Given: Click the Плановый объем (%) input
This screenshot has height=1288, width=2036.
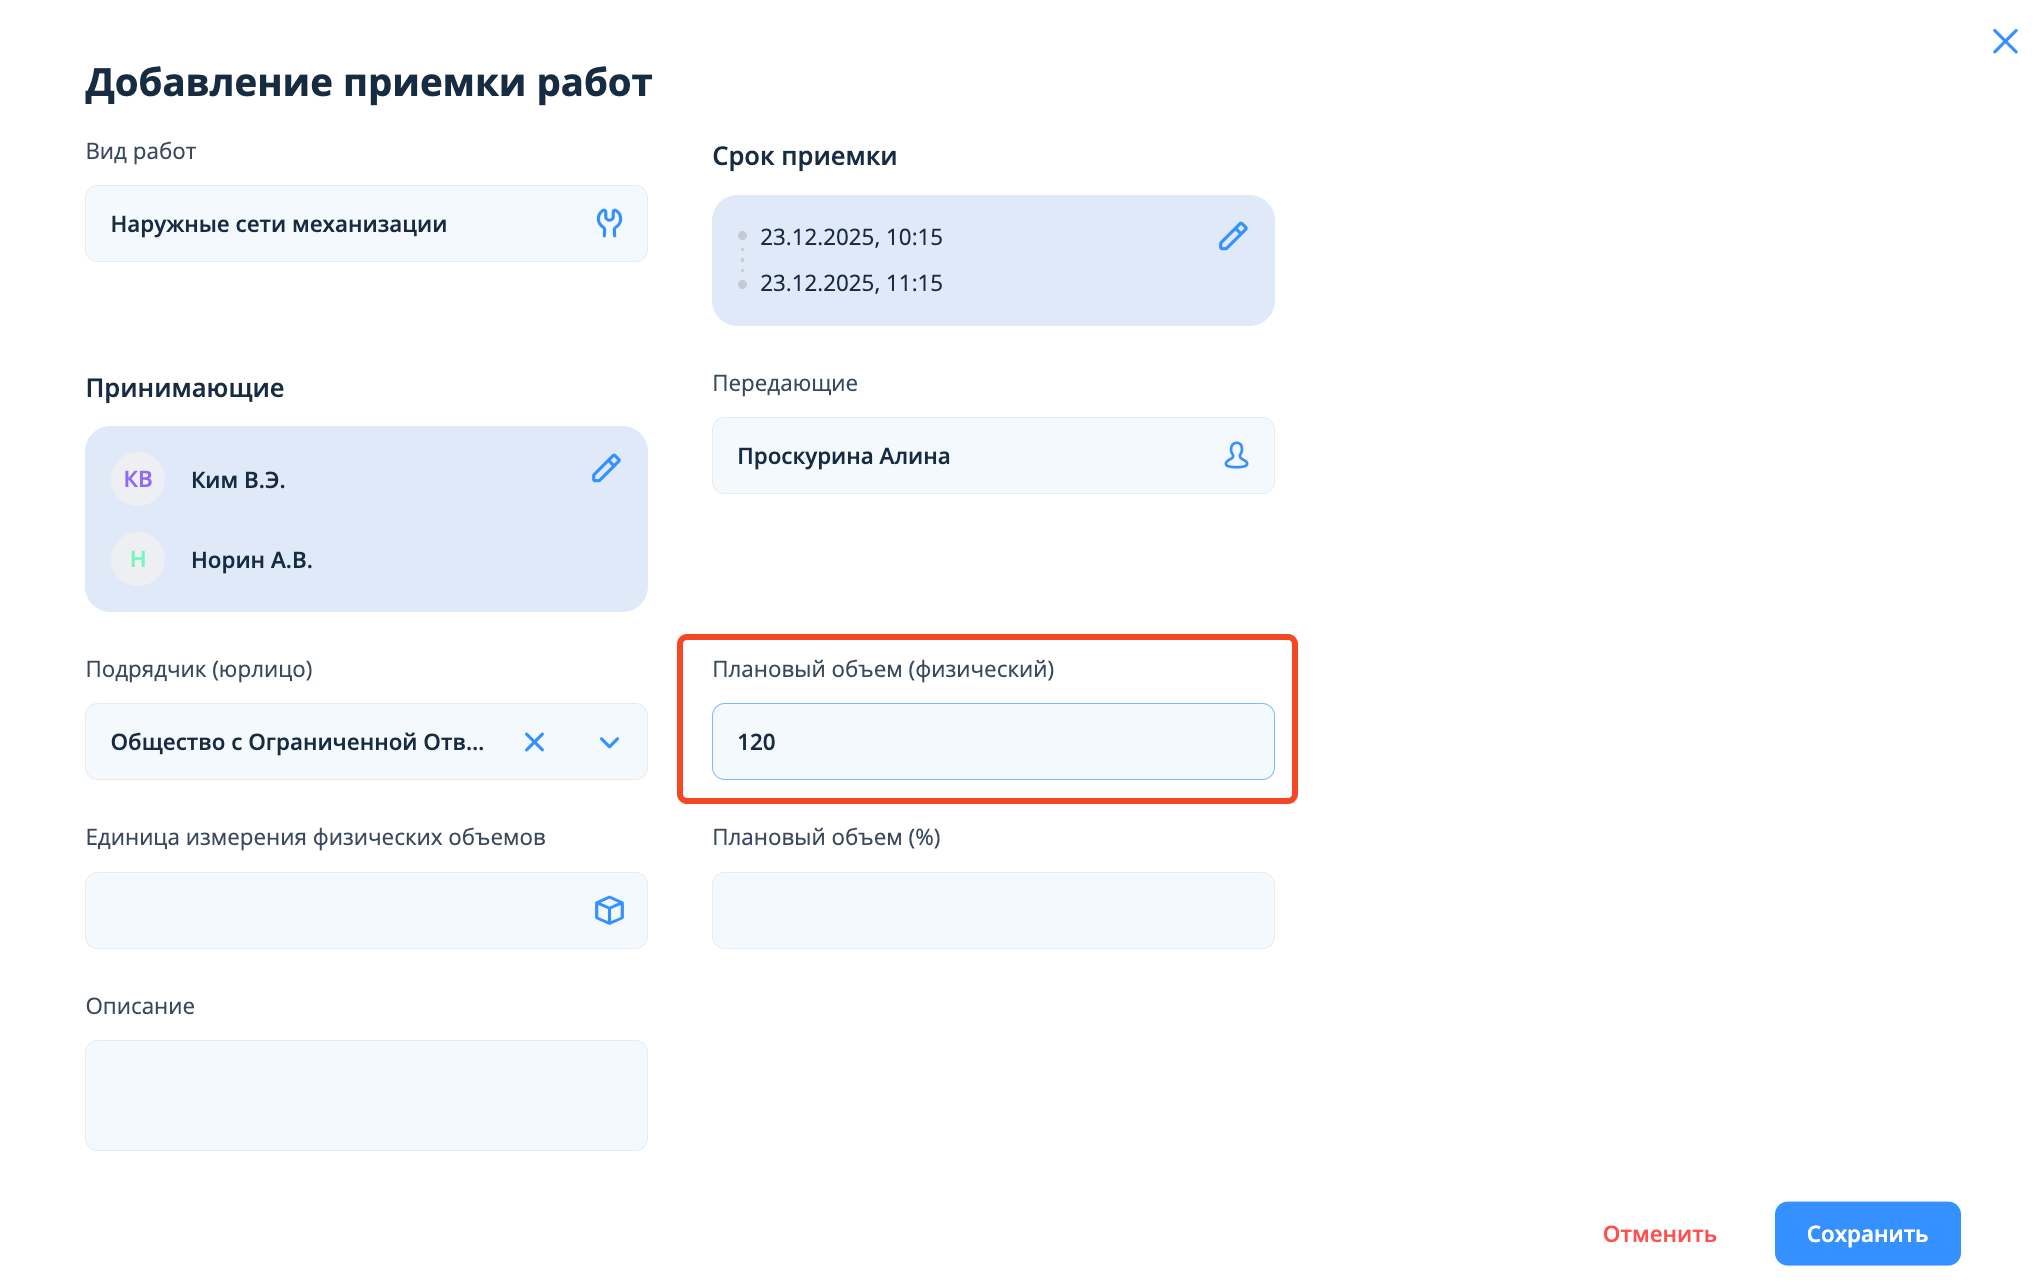Looking at the screenshot, I should pos(992,910).
